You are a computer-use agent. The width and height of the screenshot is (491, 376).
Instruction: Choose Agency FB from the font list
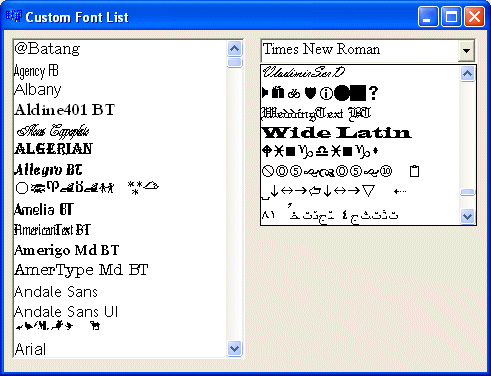36,71
